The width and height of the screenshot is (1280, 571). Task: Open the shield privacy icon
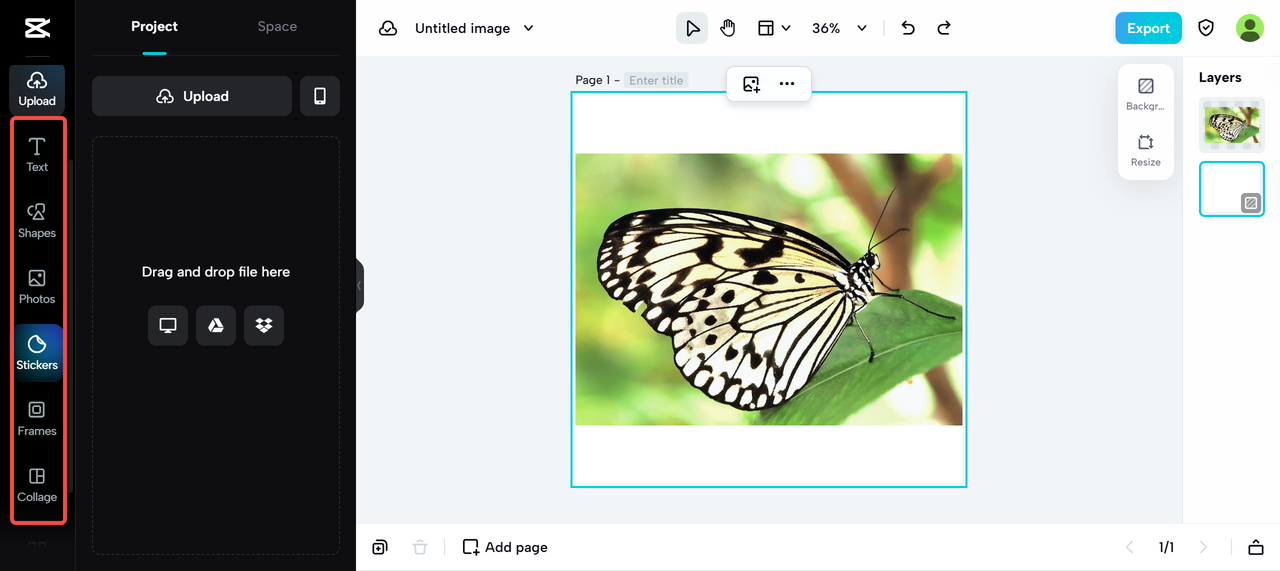1206,28
